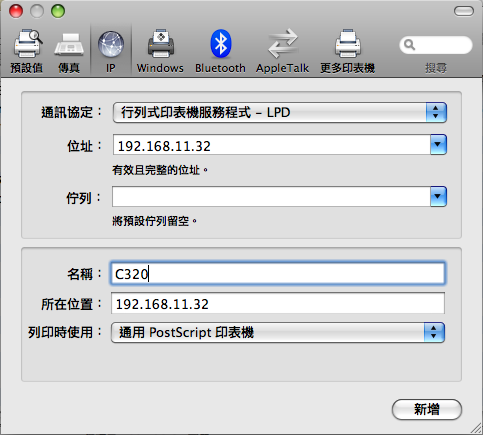Click the 將預設佇列留空 hint text

(155, 221)
